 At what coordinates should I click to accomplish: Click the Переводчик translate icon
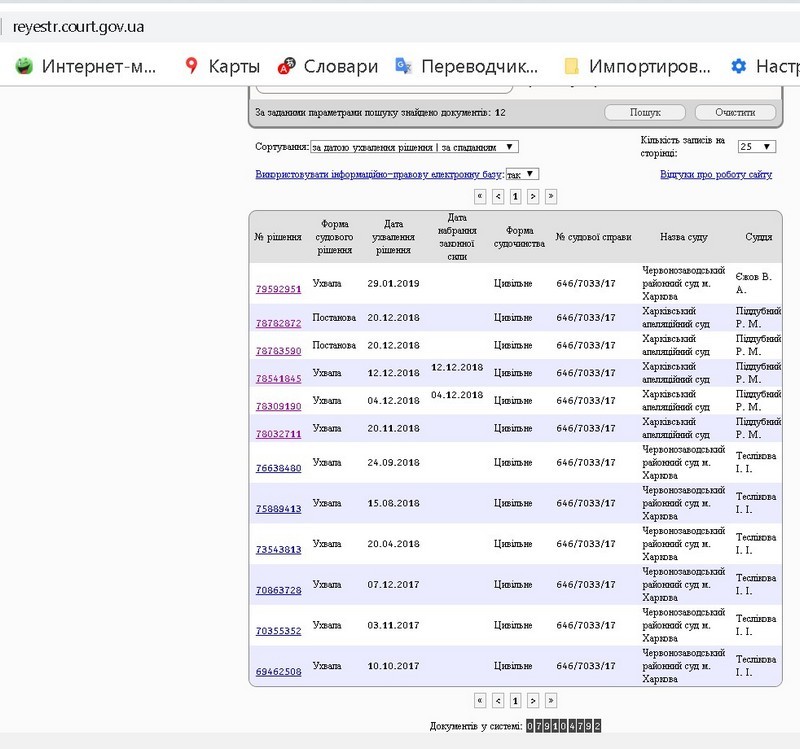404,66
